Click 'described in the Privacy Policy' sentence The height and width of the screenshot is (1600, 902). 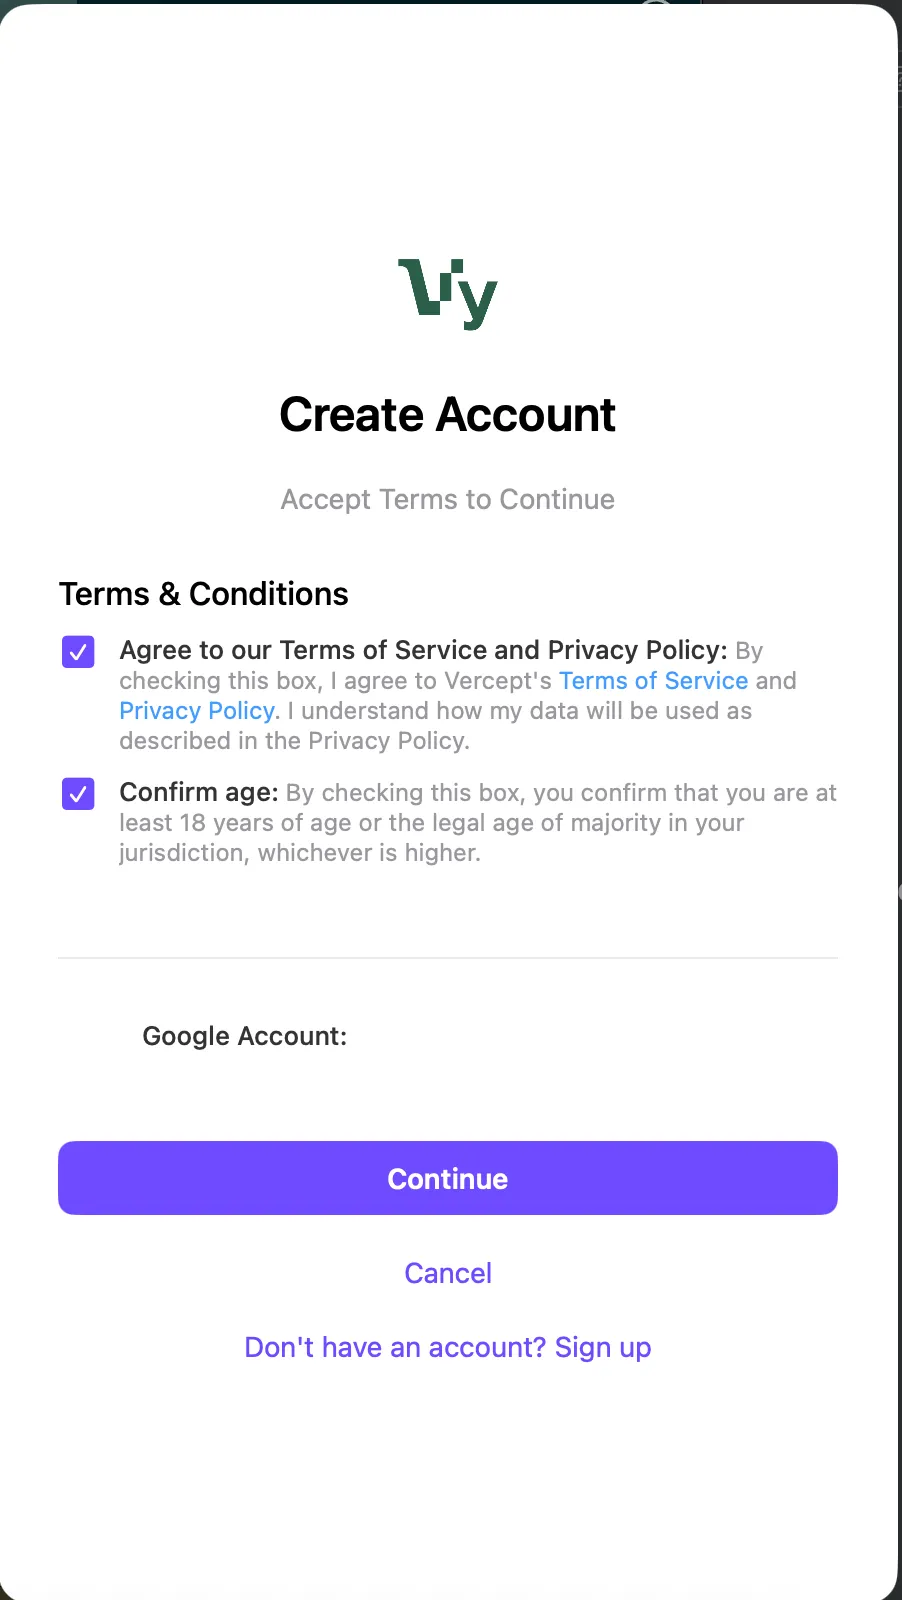294,741
